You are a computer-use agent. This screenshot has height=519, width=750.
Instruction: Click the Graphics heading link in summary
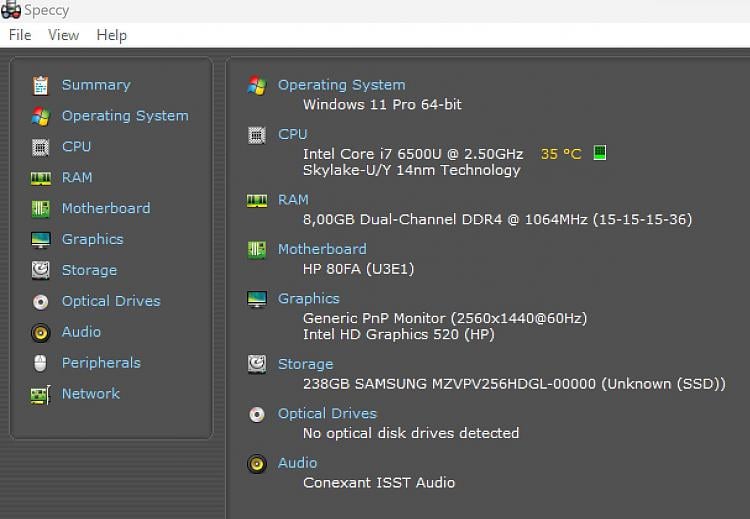[x=309, y=299]
